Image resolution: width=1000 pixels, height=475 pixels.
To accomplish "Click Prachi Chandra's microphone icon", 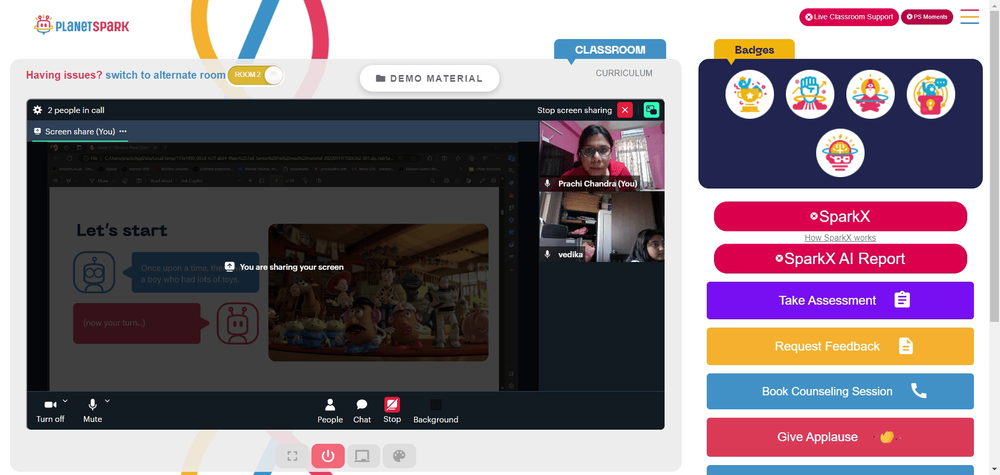I will click(547, 184).
